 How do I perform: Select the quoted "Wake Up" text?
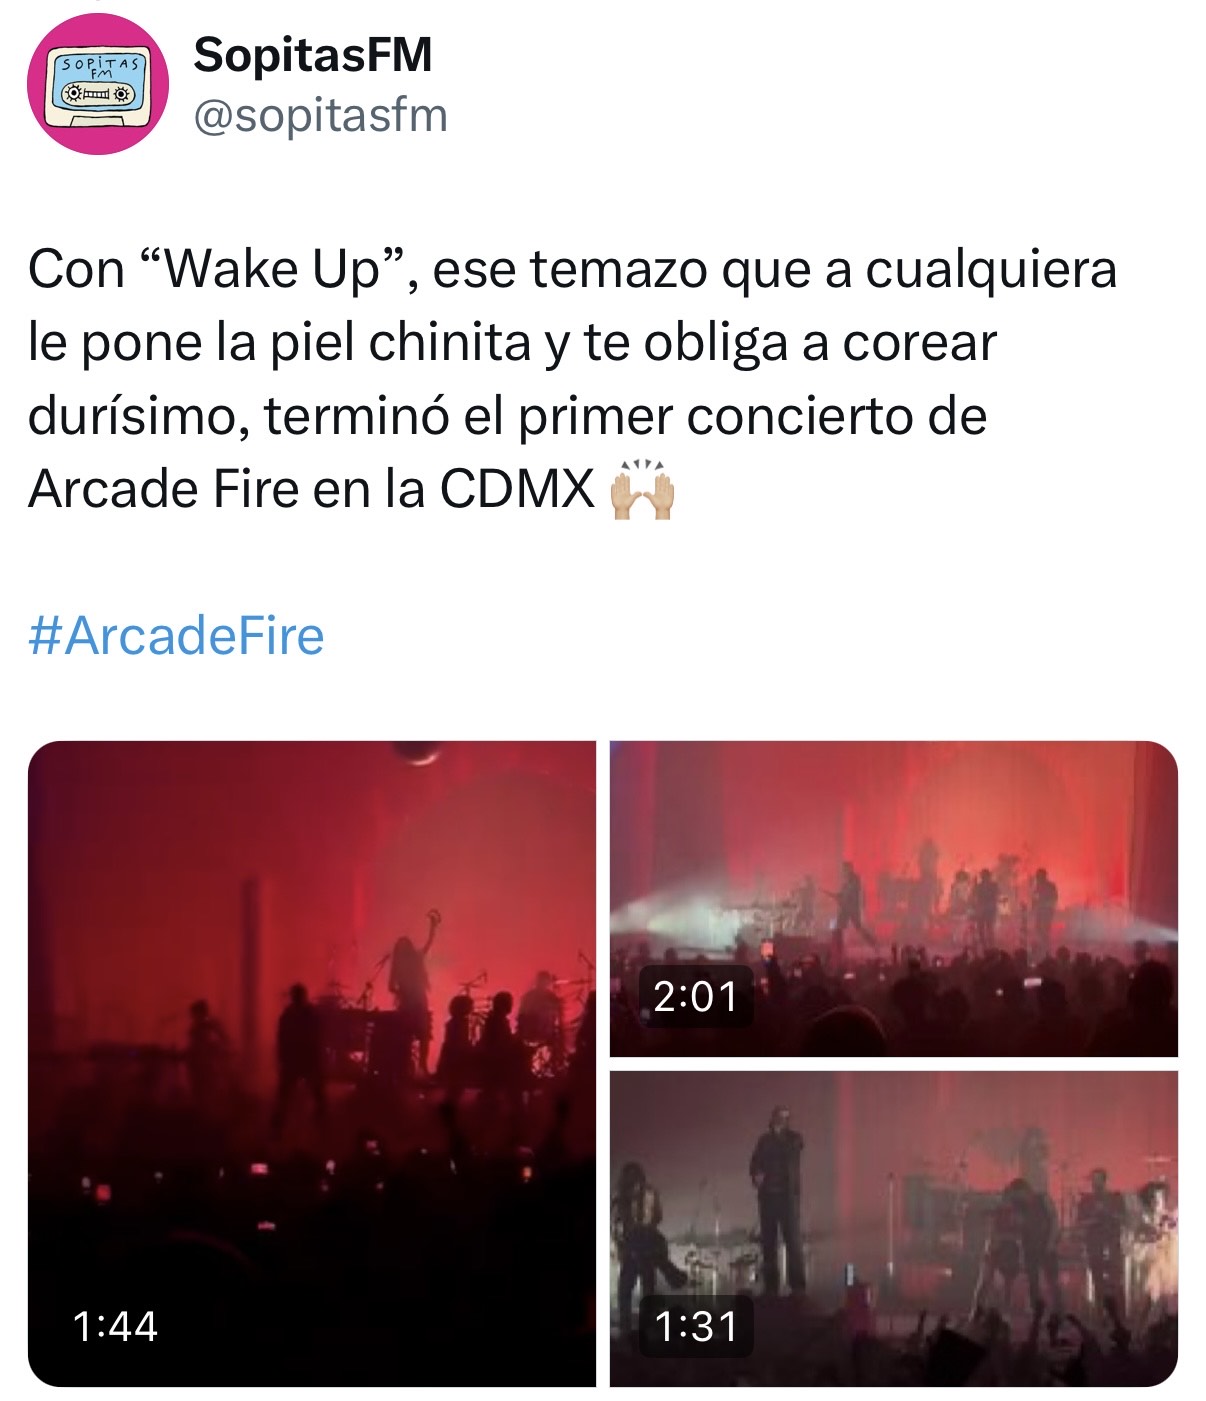point(273,270)
